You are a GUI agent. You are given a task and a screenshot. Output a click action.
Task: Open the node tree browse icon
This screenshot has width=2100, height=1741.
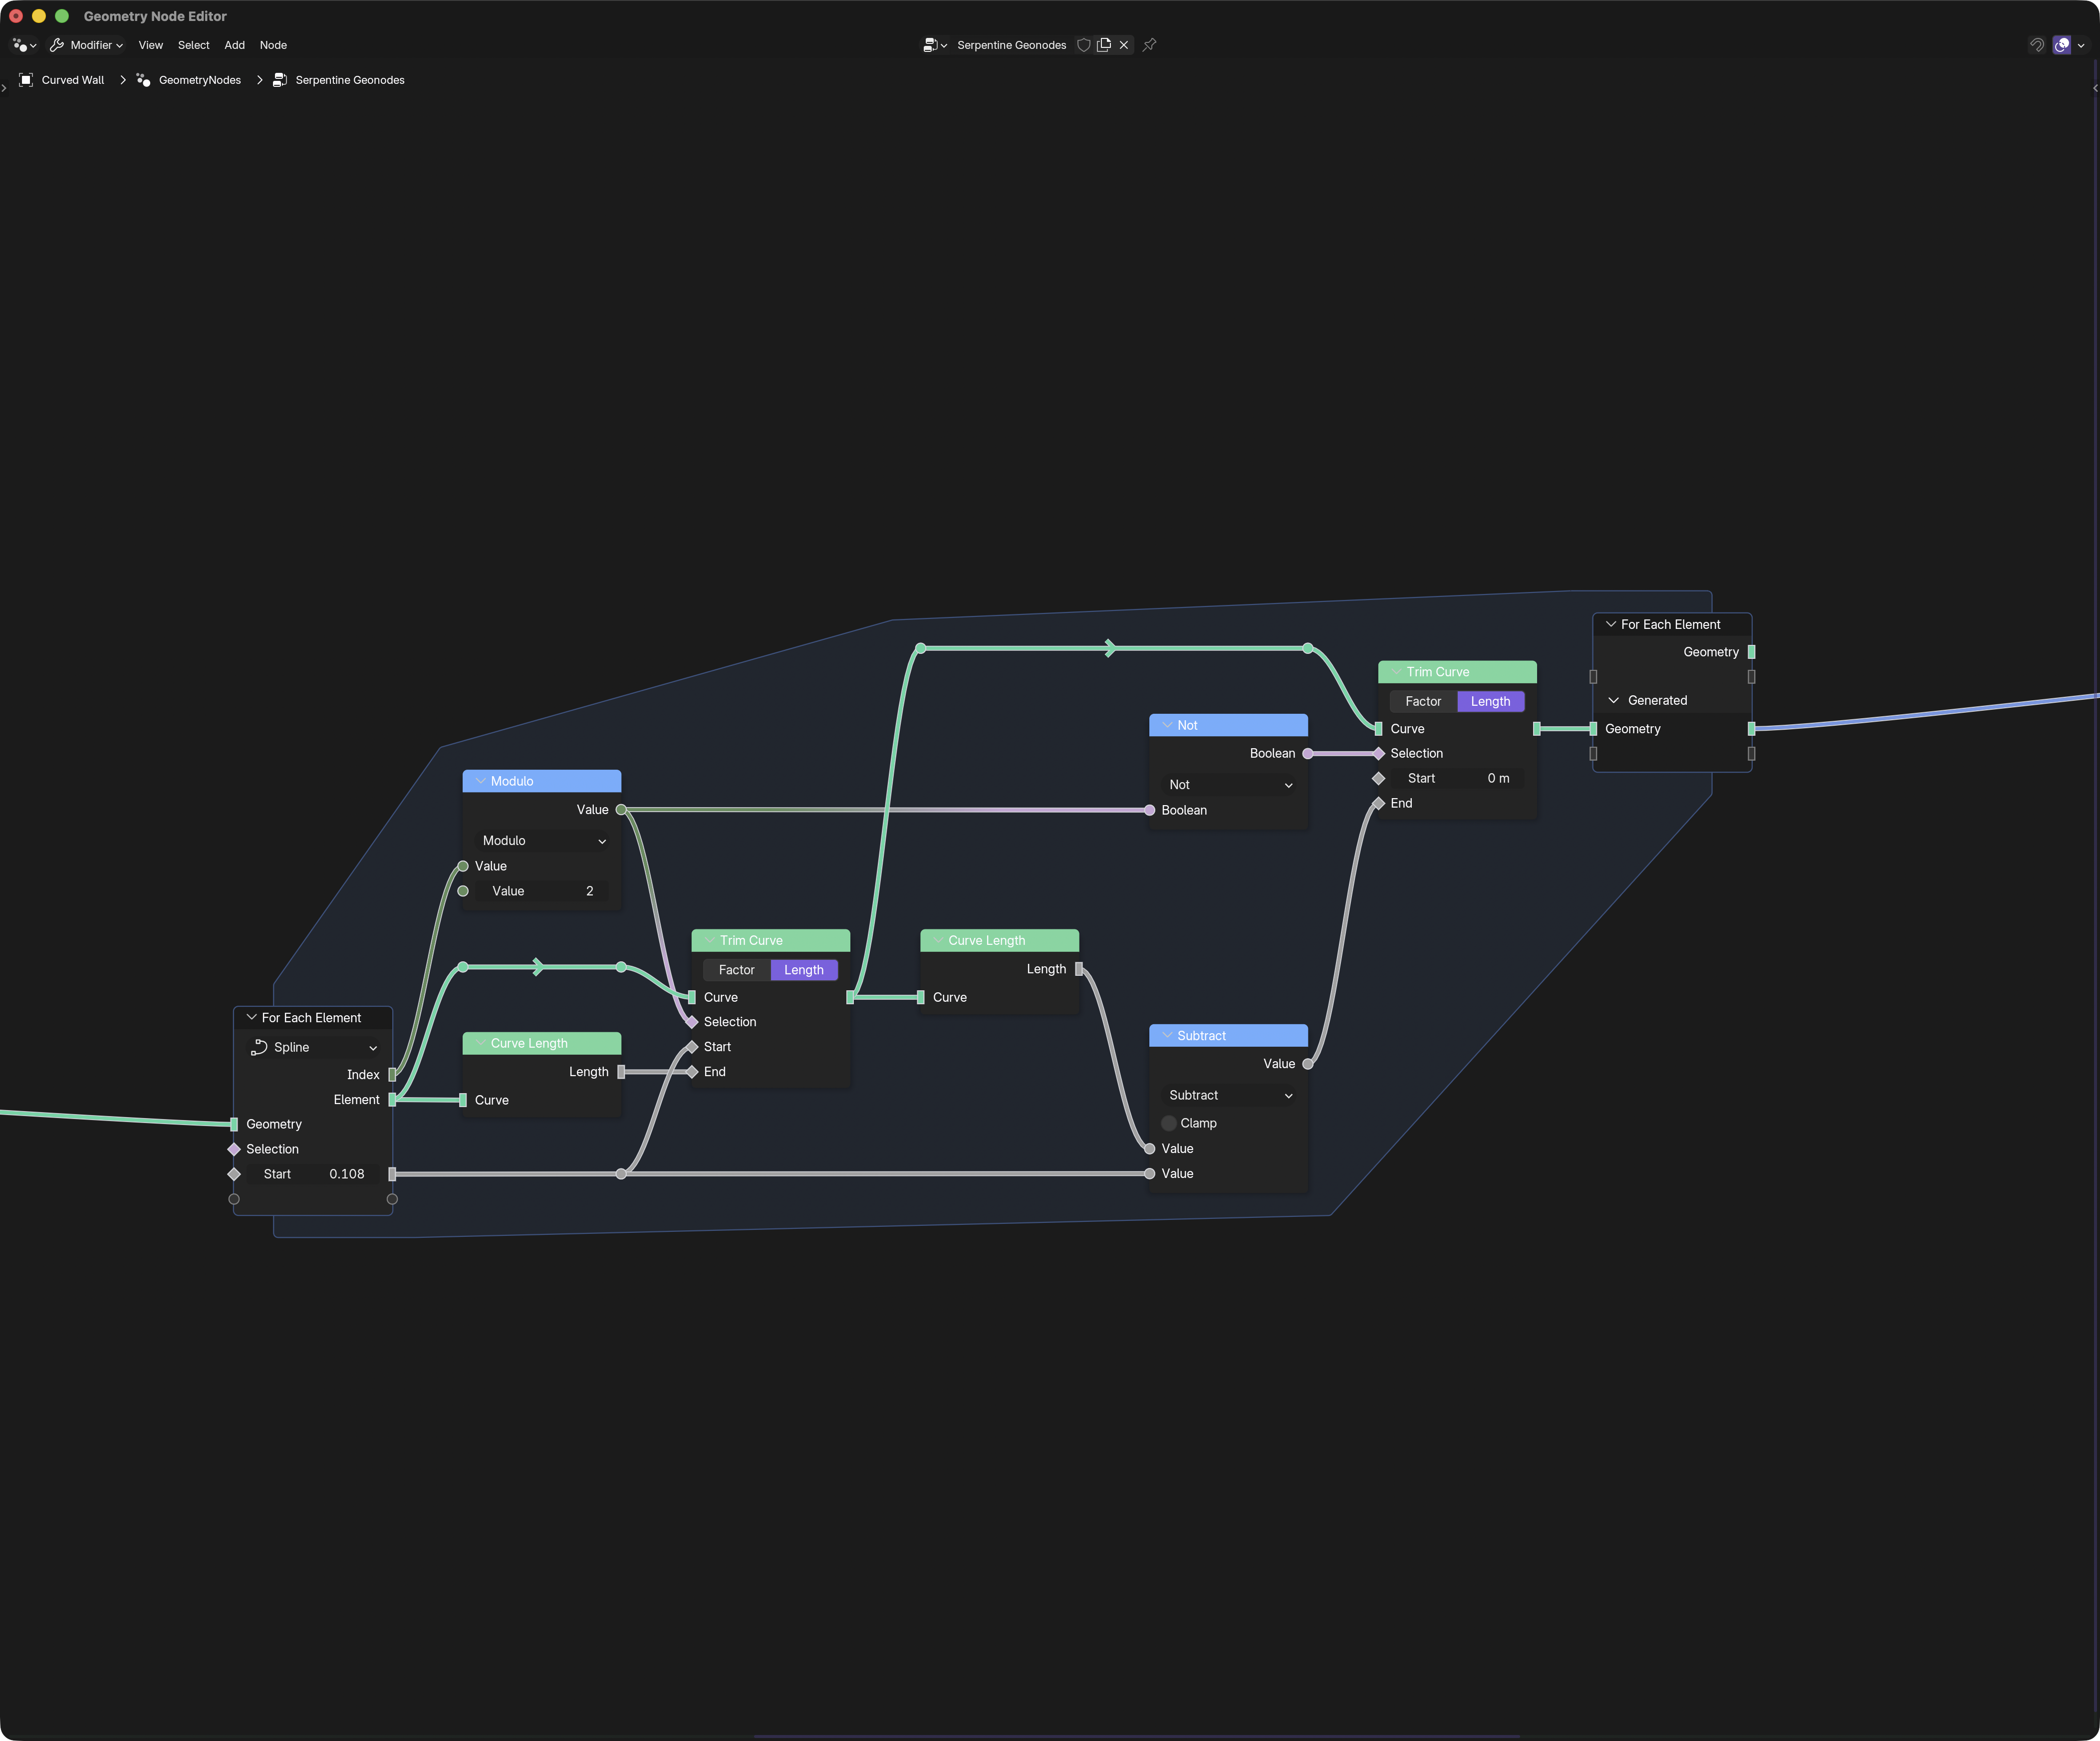tap(935, 45)
